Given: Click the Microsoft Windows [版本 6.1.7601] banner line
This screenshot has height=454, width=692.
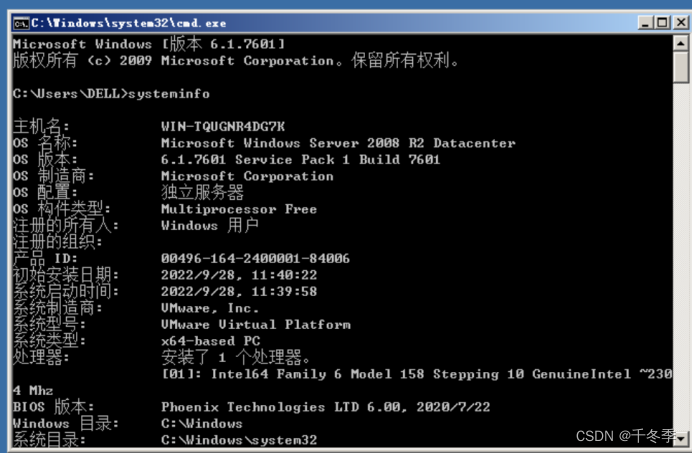Looking at the screenshot, I should tap(149, 44).
